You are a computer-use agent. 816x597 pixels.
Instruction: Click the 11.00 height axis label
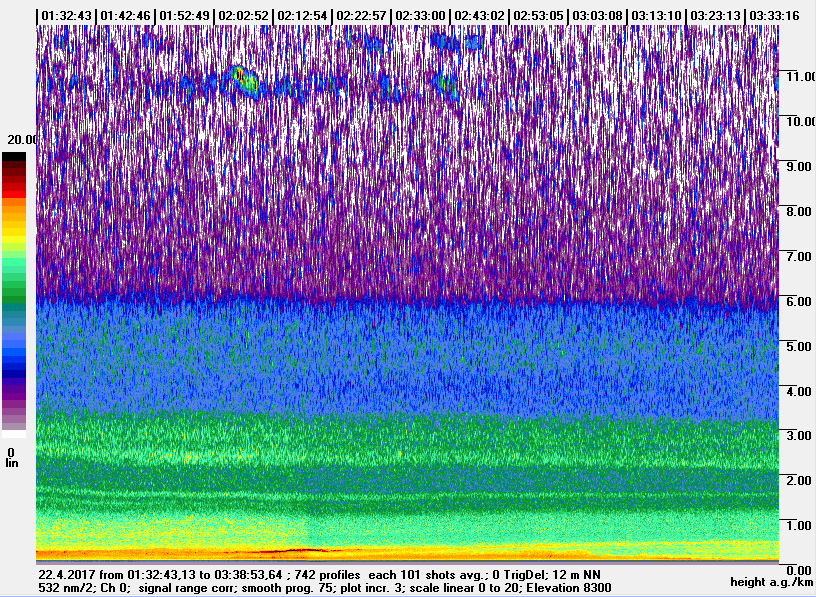(801, 77)
